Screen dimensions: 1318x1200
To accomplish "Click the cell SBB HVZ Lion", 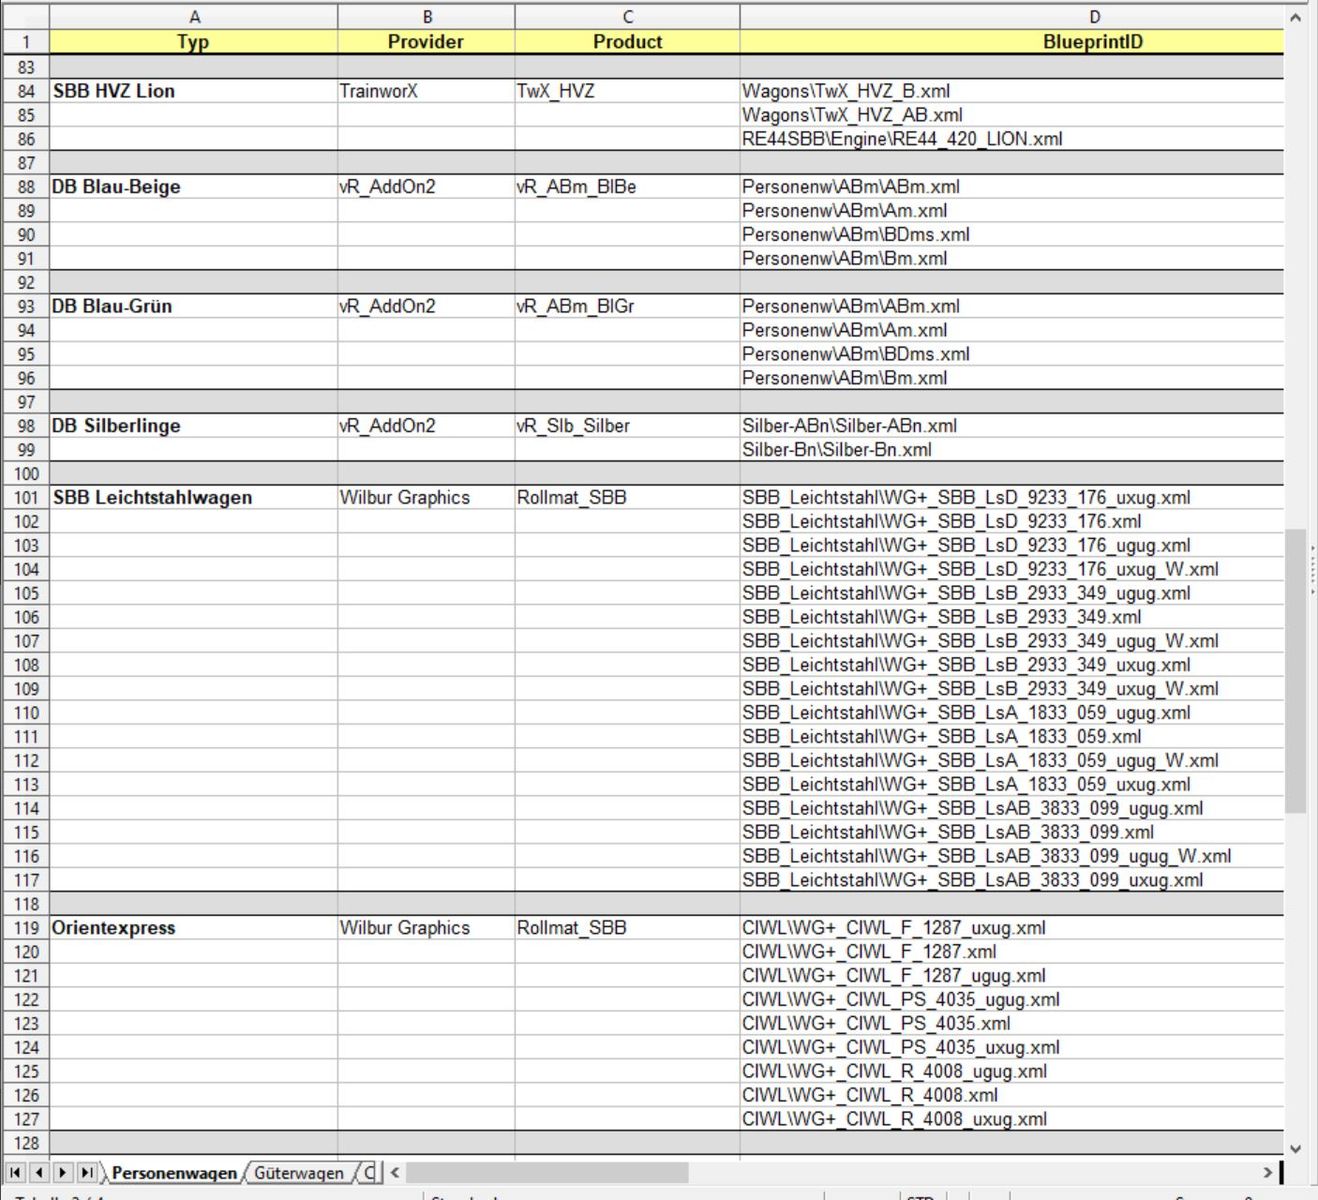I will [194, 91].
